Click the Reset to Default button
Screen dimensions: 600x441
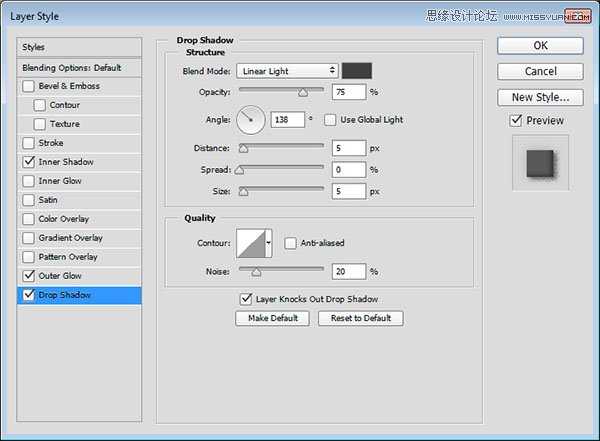click(360, 318)
